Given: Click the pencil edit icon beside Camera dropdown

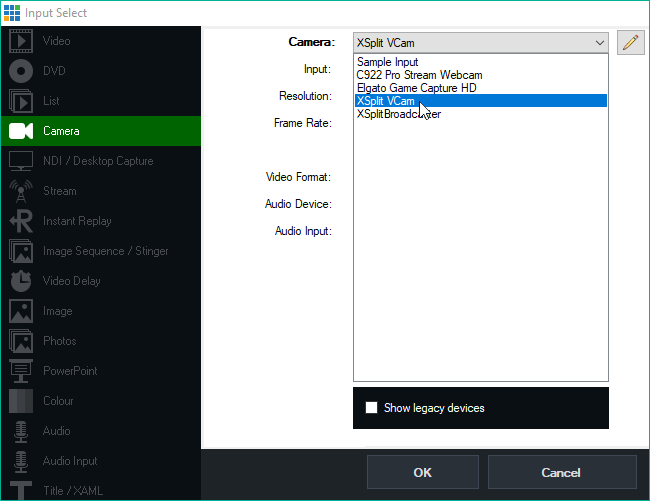Looking at the screenshot, I should click(x=631, y=42).
